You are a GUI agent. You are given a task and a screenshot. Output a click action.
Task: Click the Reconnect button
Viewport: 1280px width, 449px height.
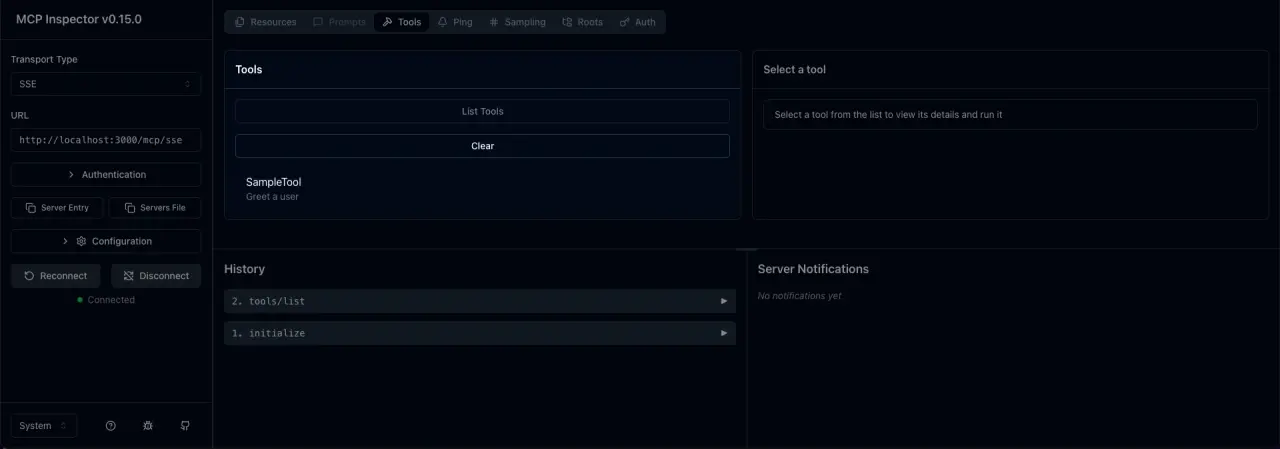56,276
